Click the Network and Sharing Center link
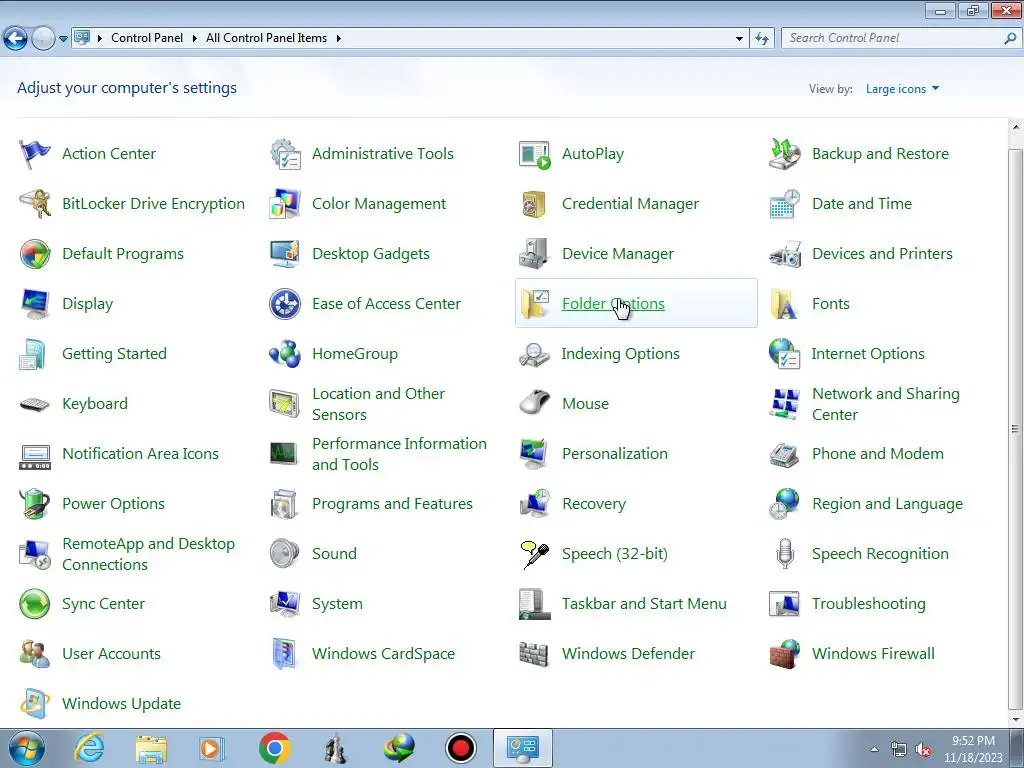Viewport: 1024px width, 768px height. [886, 404]
